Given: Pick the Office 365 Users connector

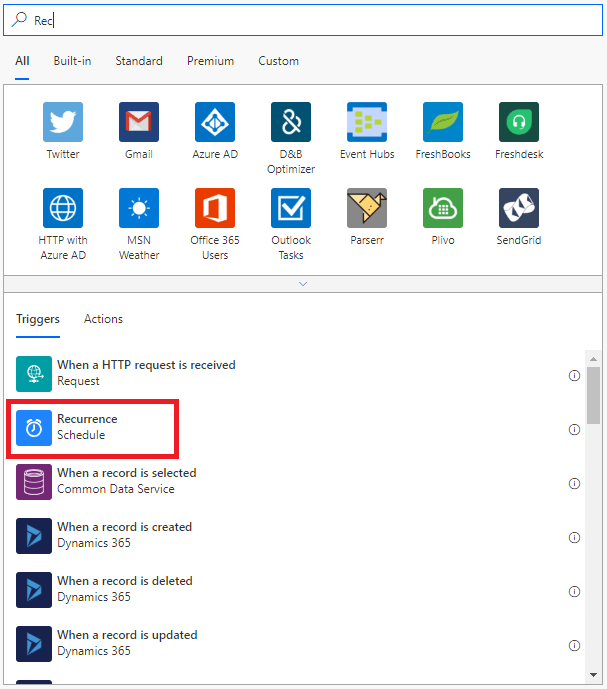Looking at the screenshot, I should (x=215, y=208).
